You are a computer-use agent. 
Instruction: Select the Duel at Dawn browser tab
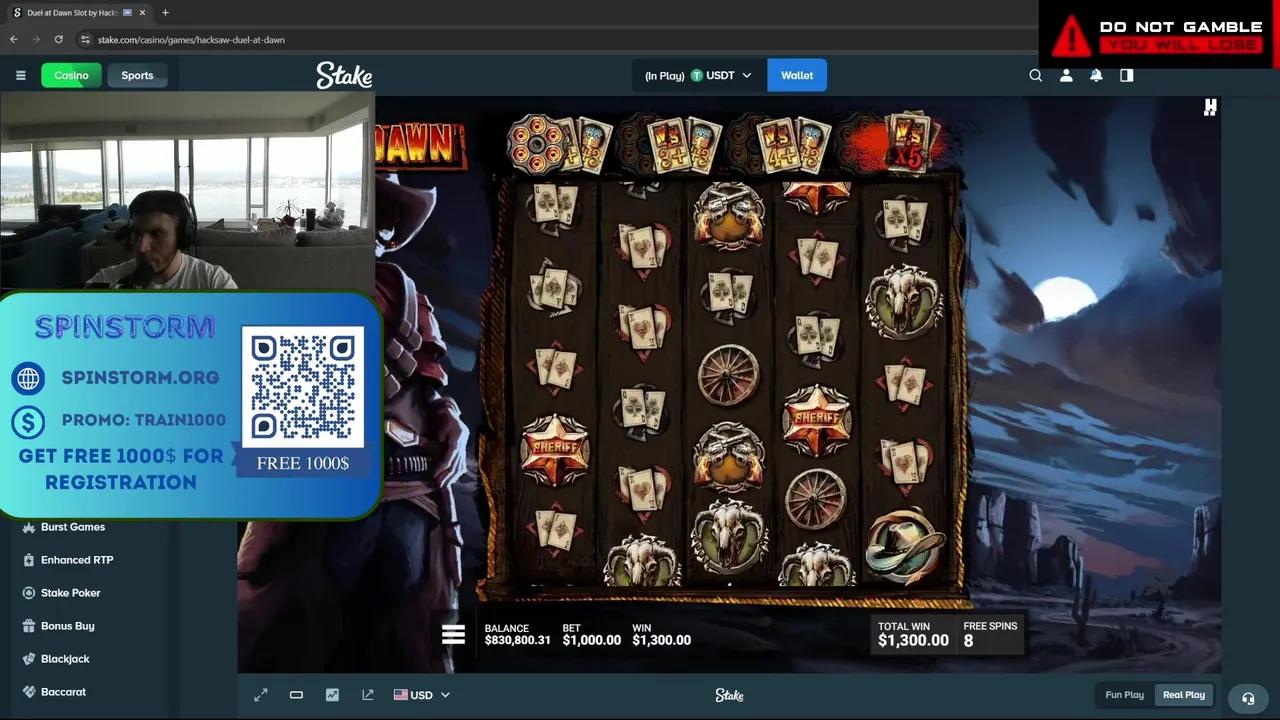click(x=80, y=13)
